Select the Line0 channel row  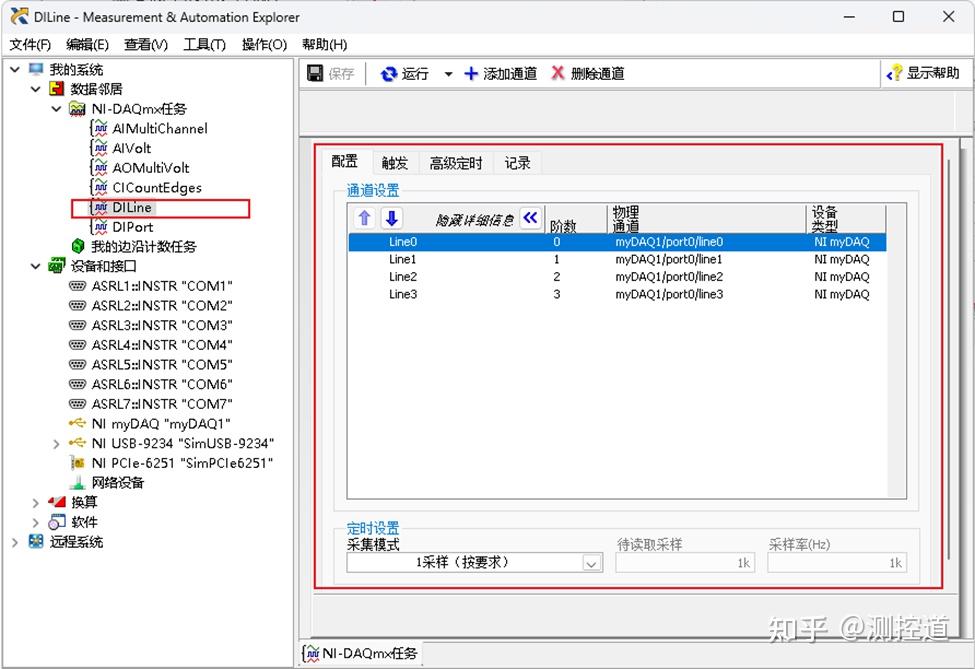617,242
